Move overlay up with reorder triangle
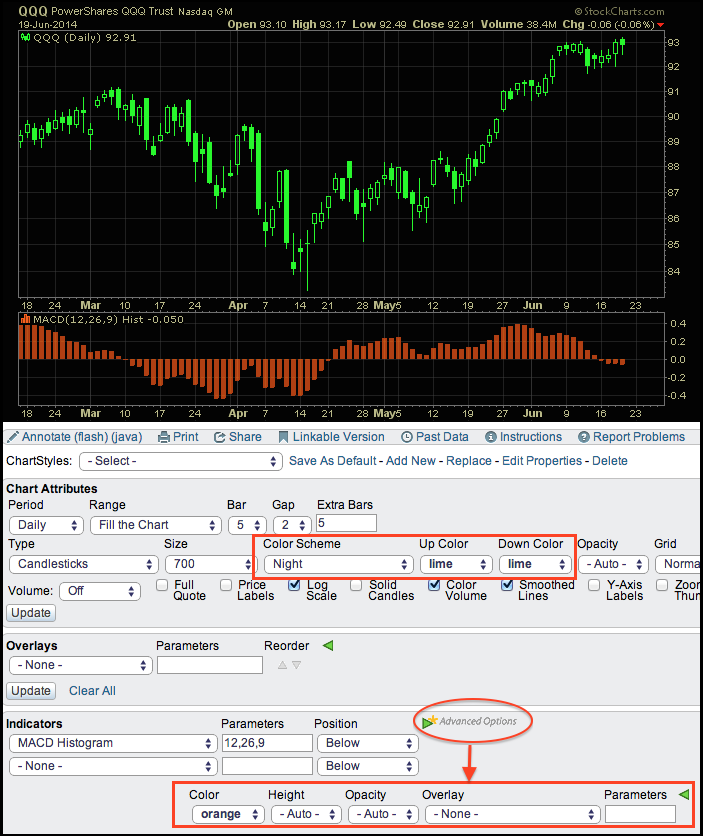The height and width of the screenshot is (836, 703). [x=282, y=665]
